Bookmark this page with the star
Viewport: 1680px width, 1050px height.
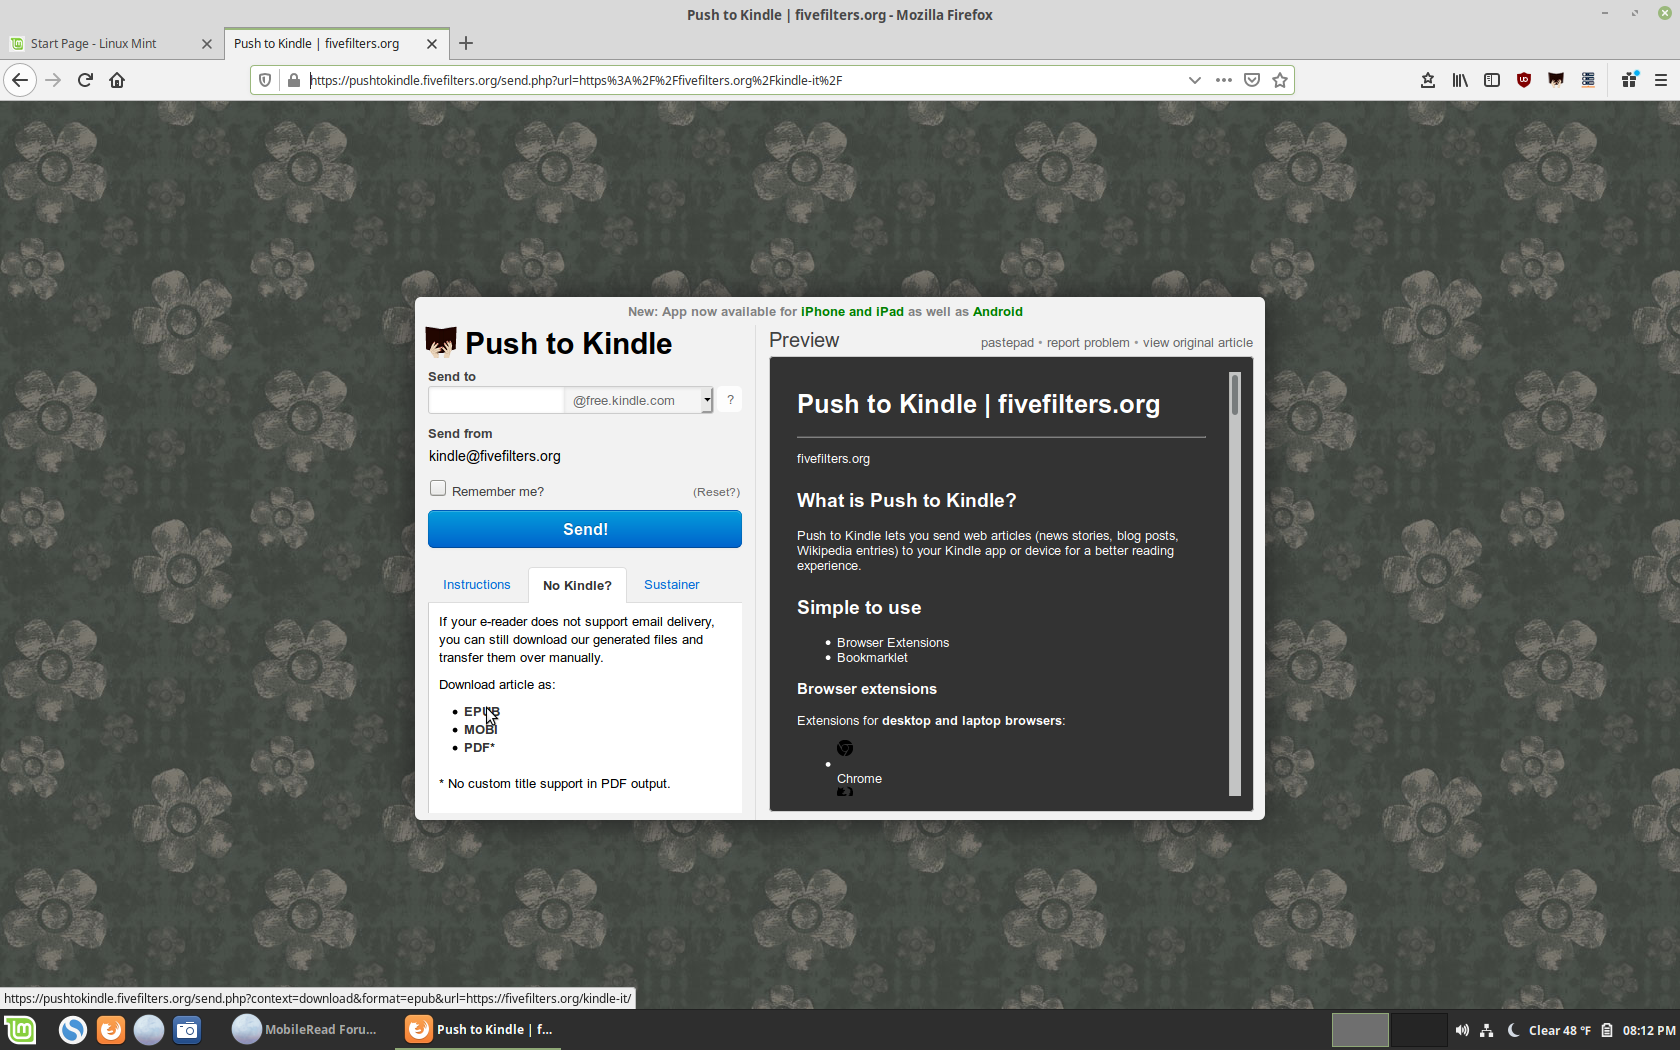[1280, 80]
